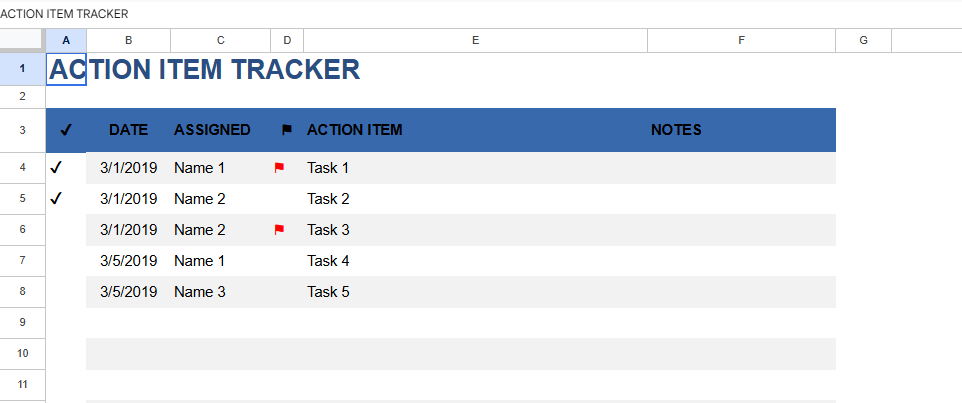Viewport: 962px width, 403px height.
Task: Click the DATE column heading
Action: tap(128, 130)
